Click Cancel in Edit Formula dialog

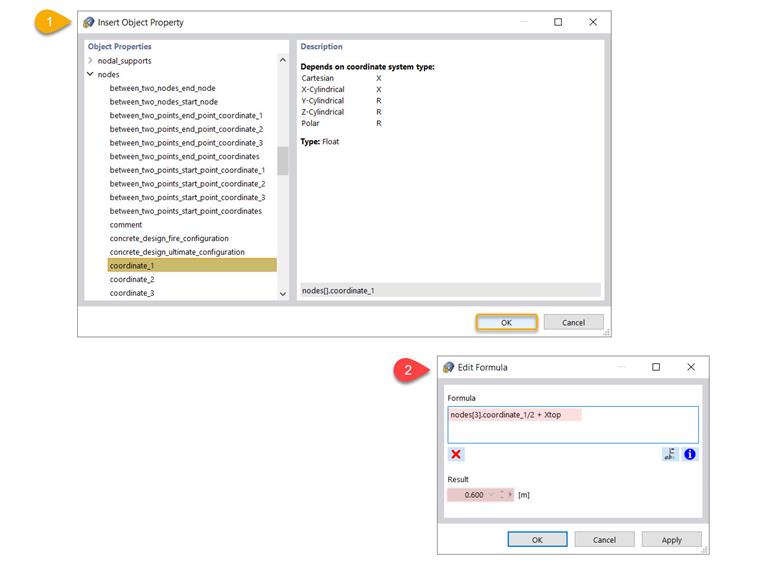(x=604, y=539)
